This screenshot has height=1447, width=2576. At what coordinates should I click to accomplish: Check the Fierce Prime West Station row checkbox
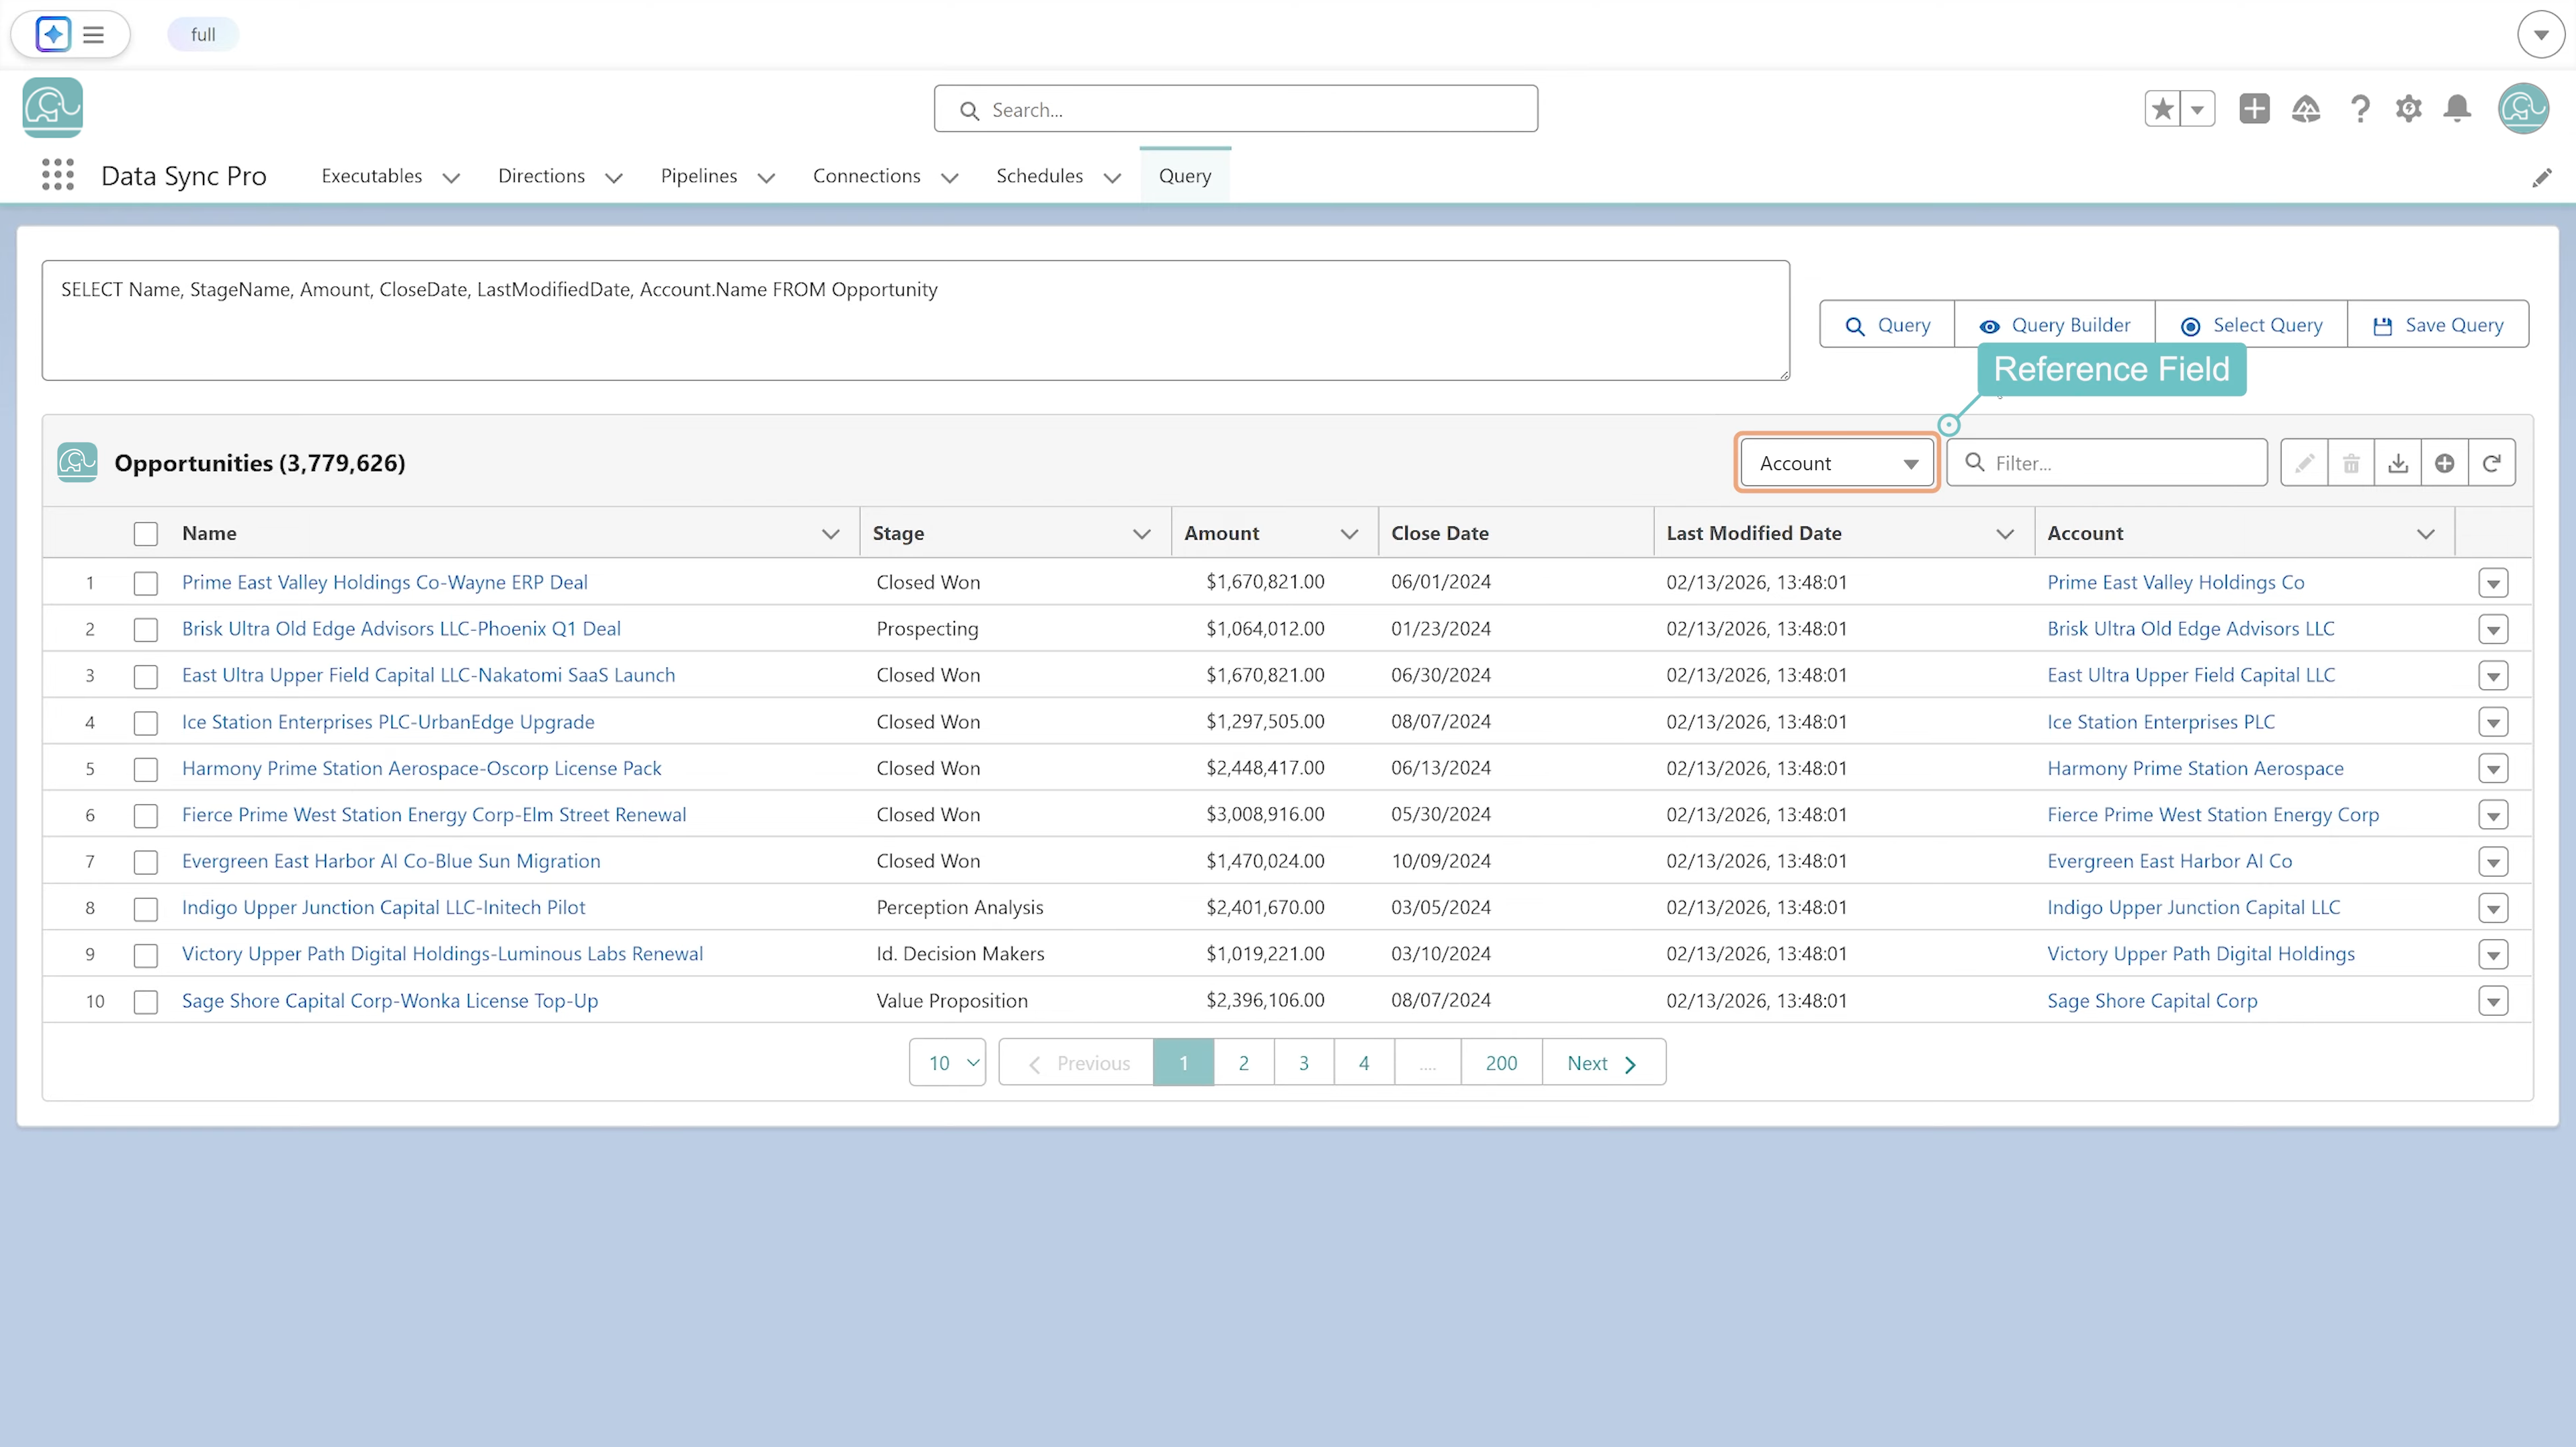point(146,815)
